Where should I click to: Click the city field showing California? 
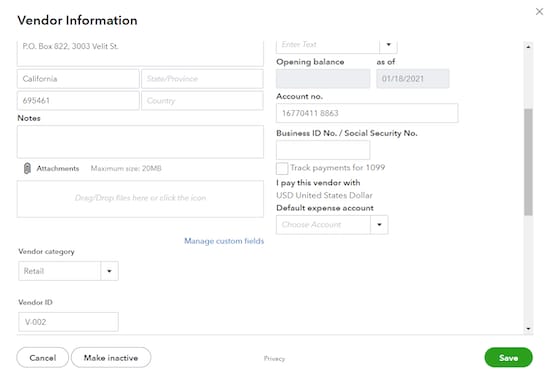point(78,79)
